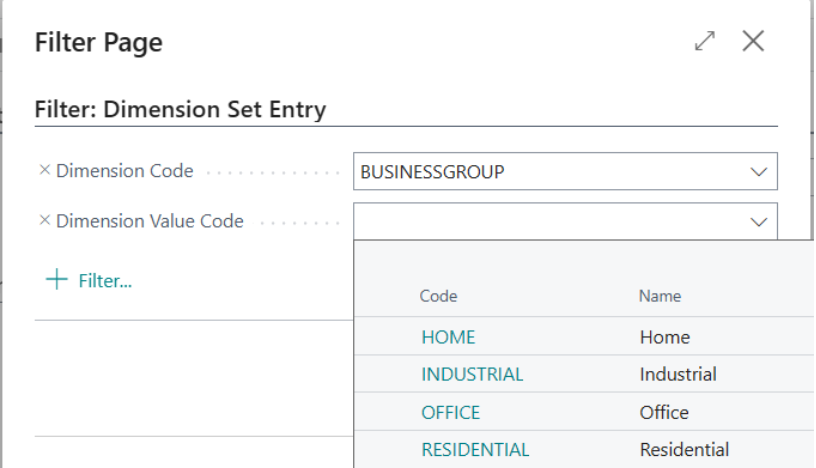
Task: Click the BUSINESSGROUP Dimension Code field
Action: point(550,172)
